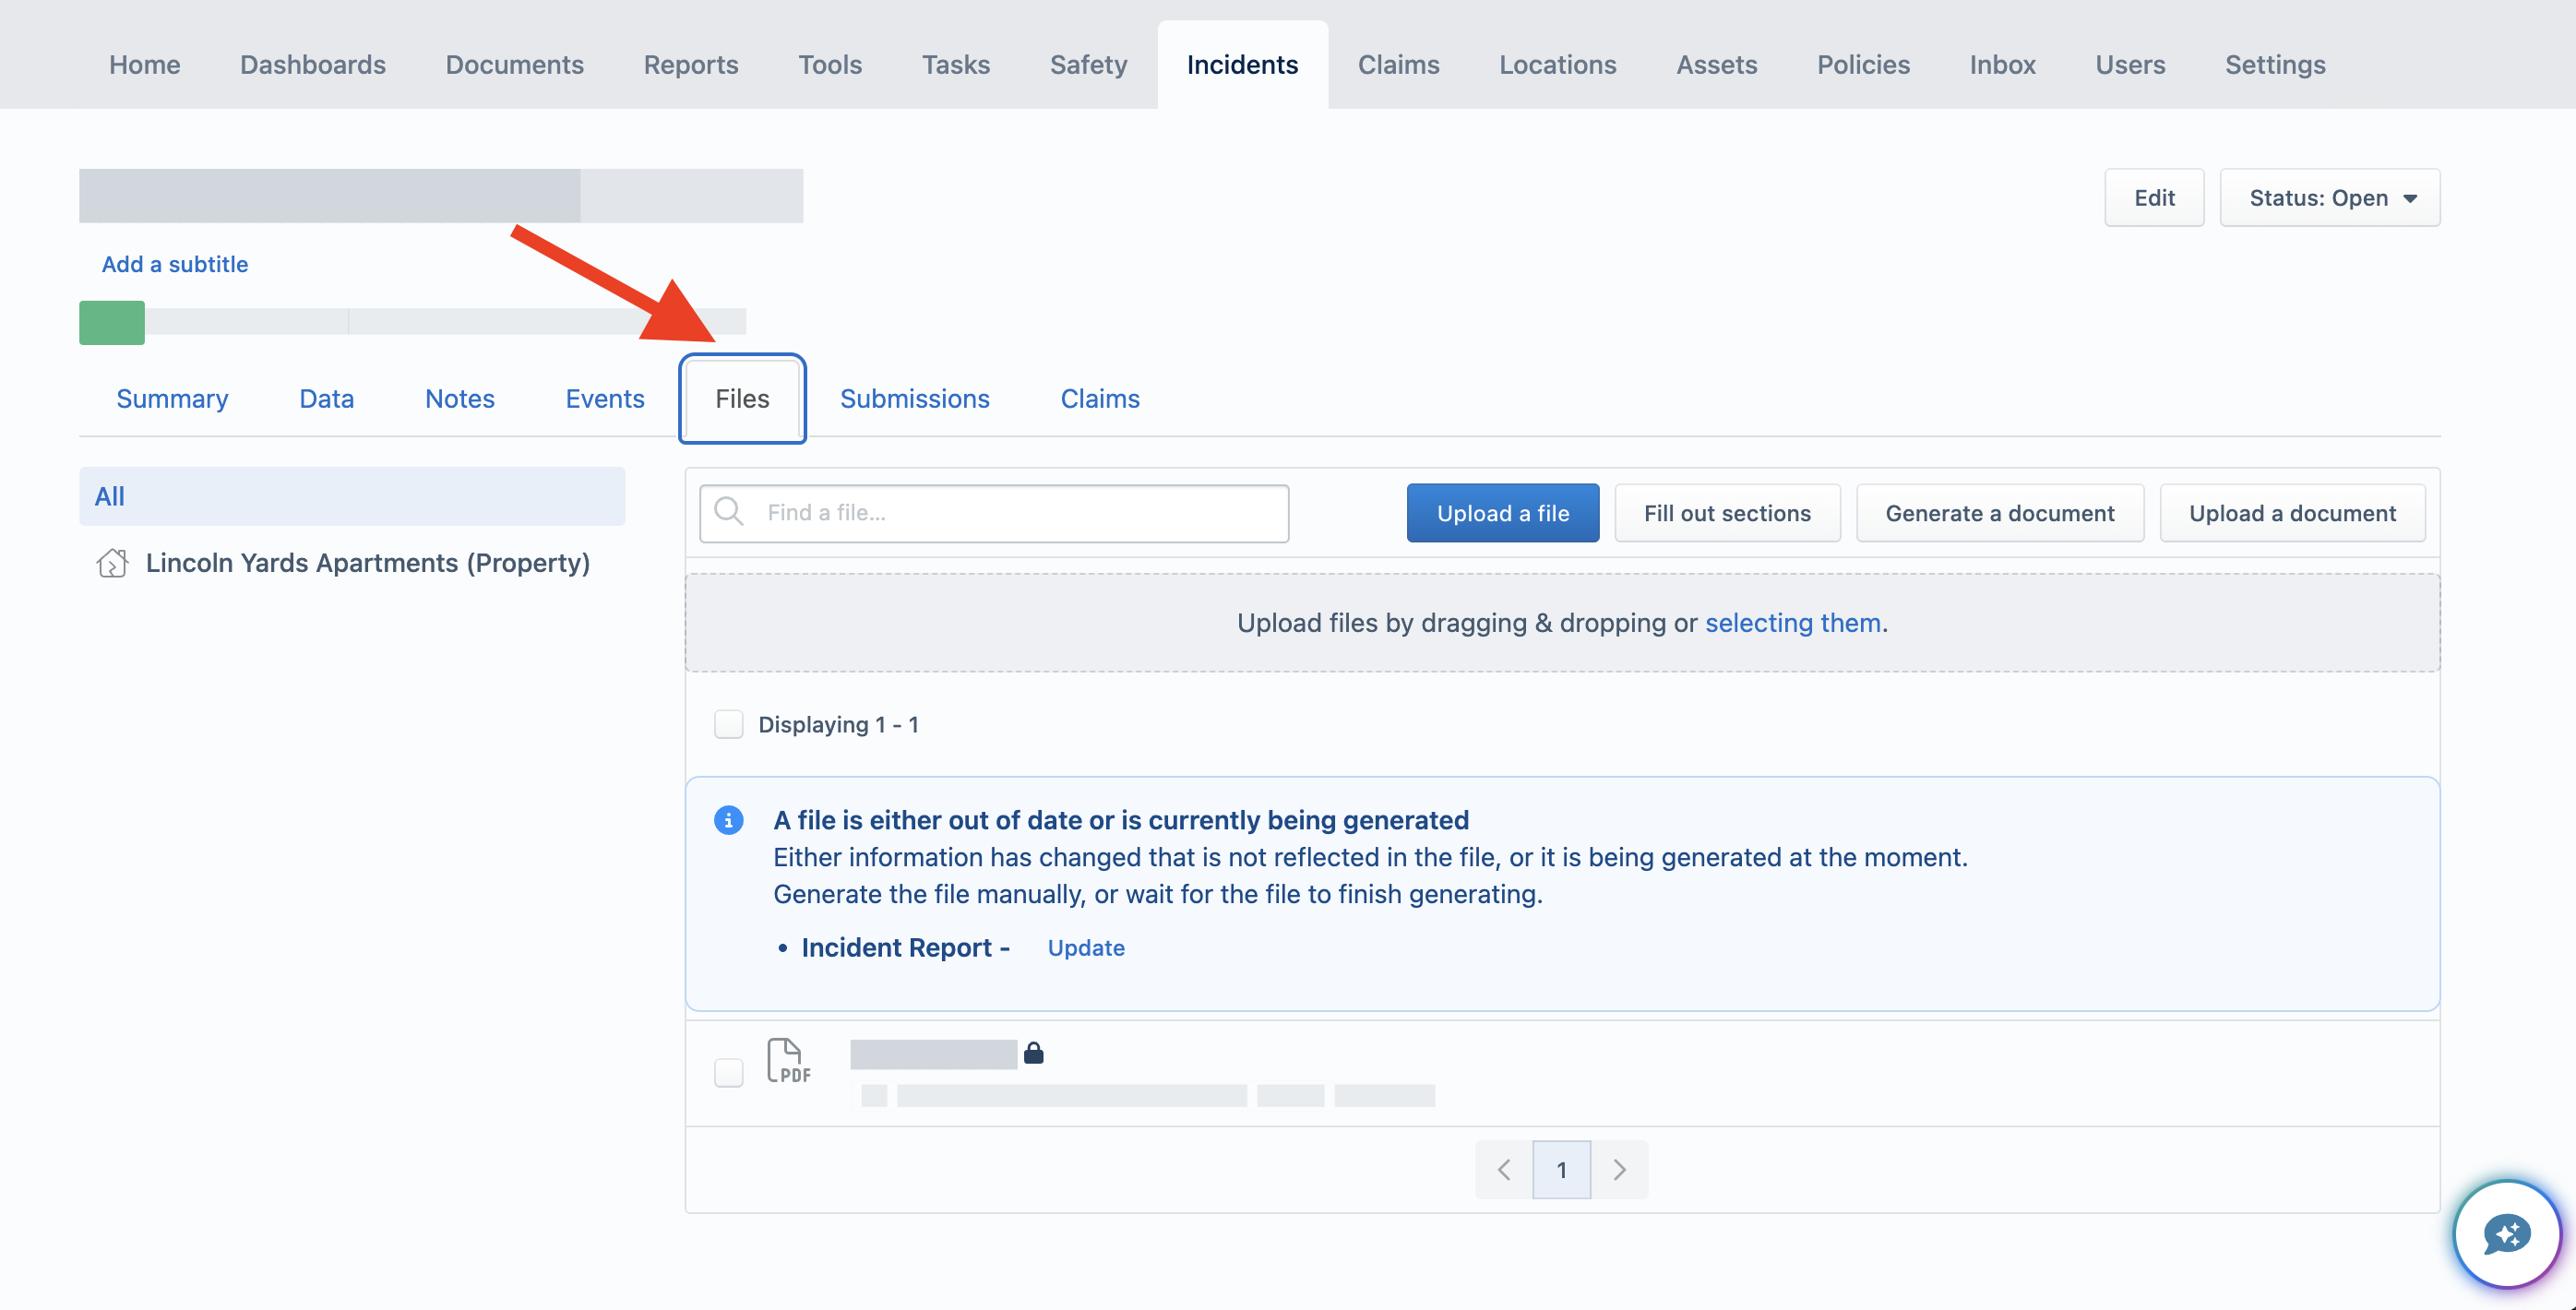The width and height of the screenshot is (2576, 1310).
Task: Click the house icon for Lincoln Yards
Action: [112, 563]
